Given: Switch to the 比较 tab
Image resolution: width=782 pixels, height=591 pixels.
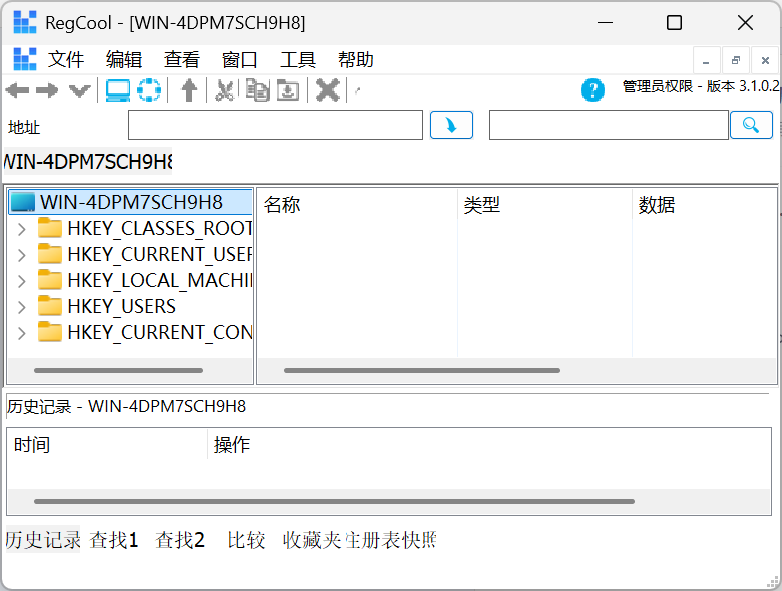Looking at the screenshot, I should coord(246,540).
